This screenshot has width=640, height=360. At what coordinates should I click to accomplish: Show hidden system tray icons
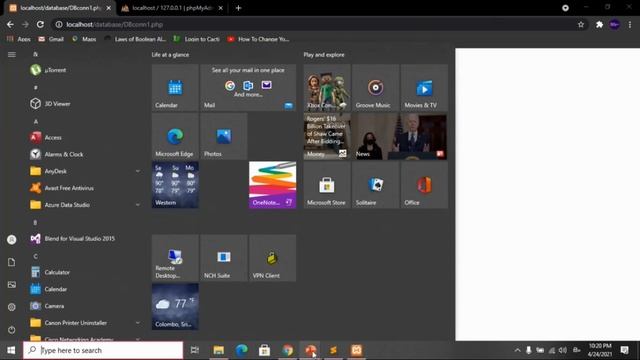[517, 350]
